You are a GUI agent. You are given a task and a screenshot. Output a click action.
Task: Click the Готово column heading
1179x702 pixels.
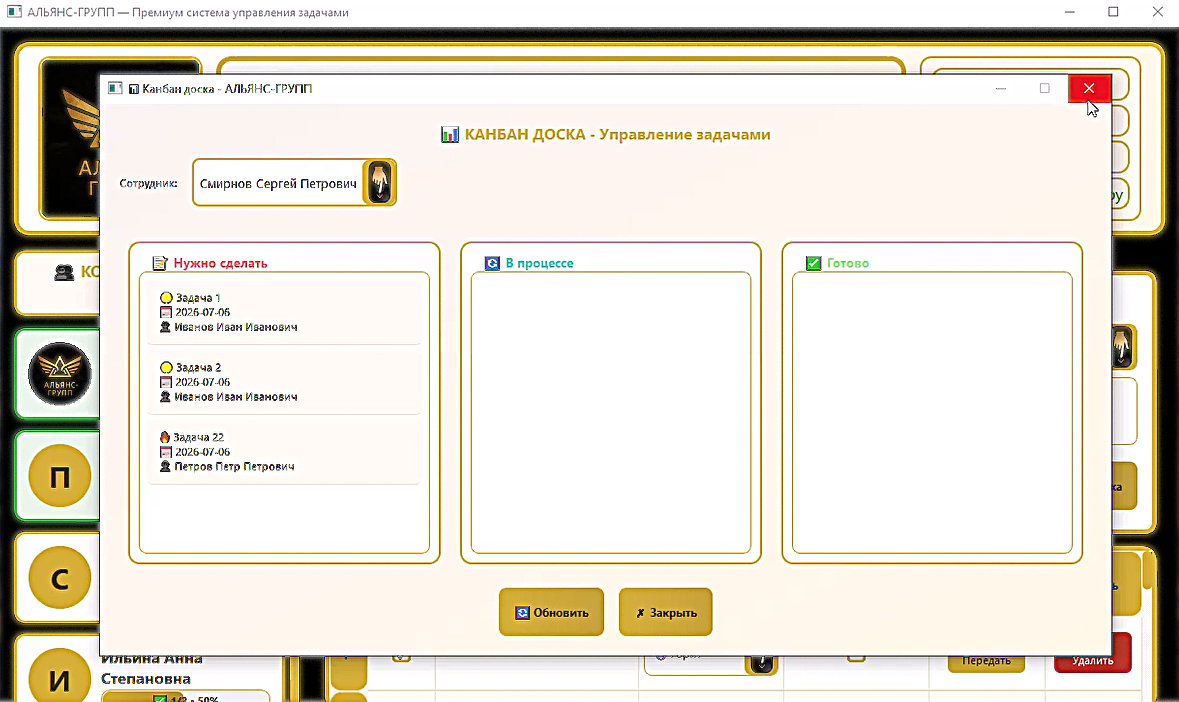(847, 263)
